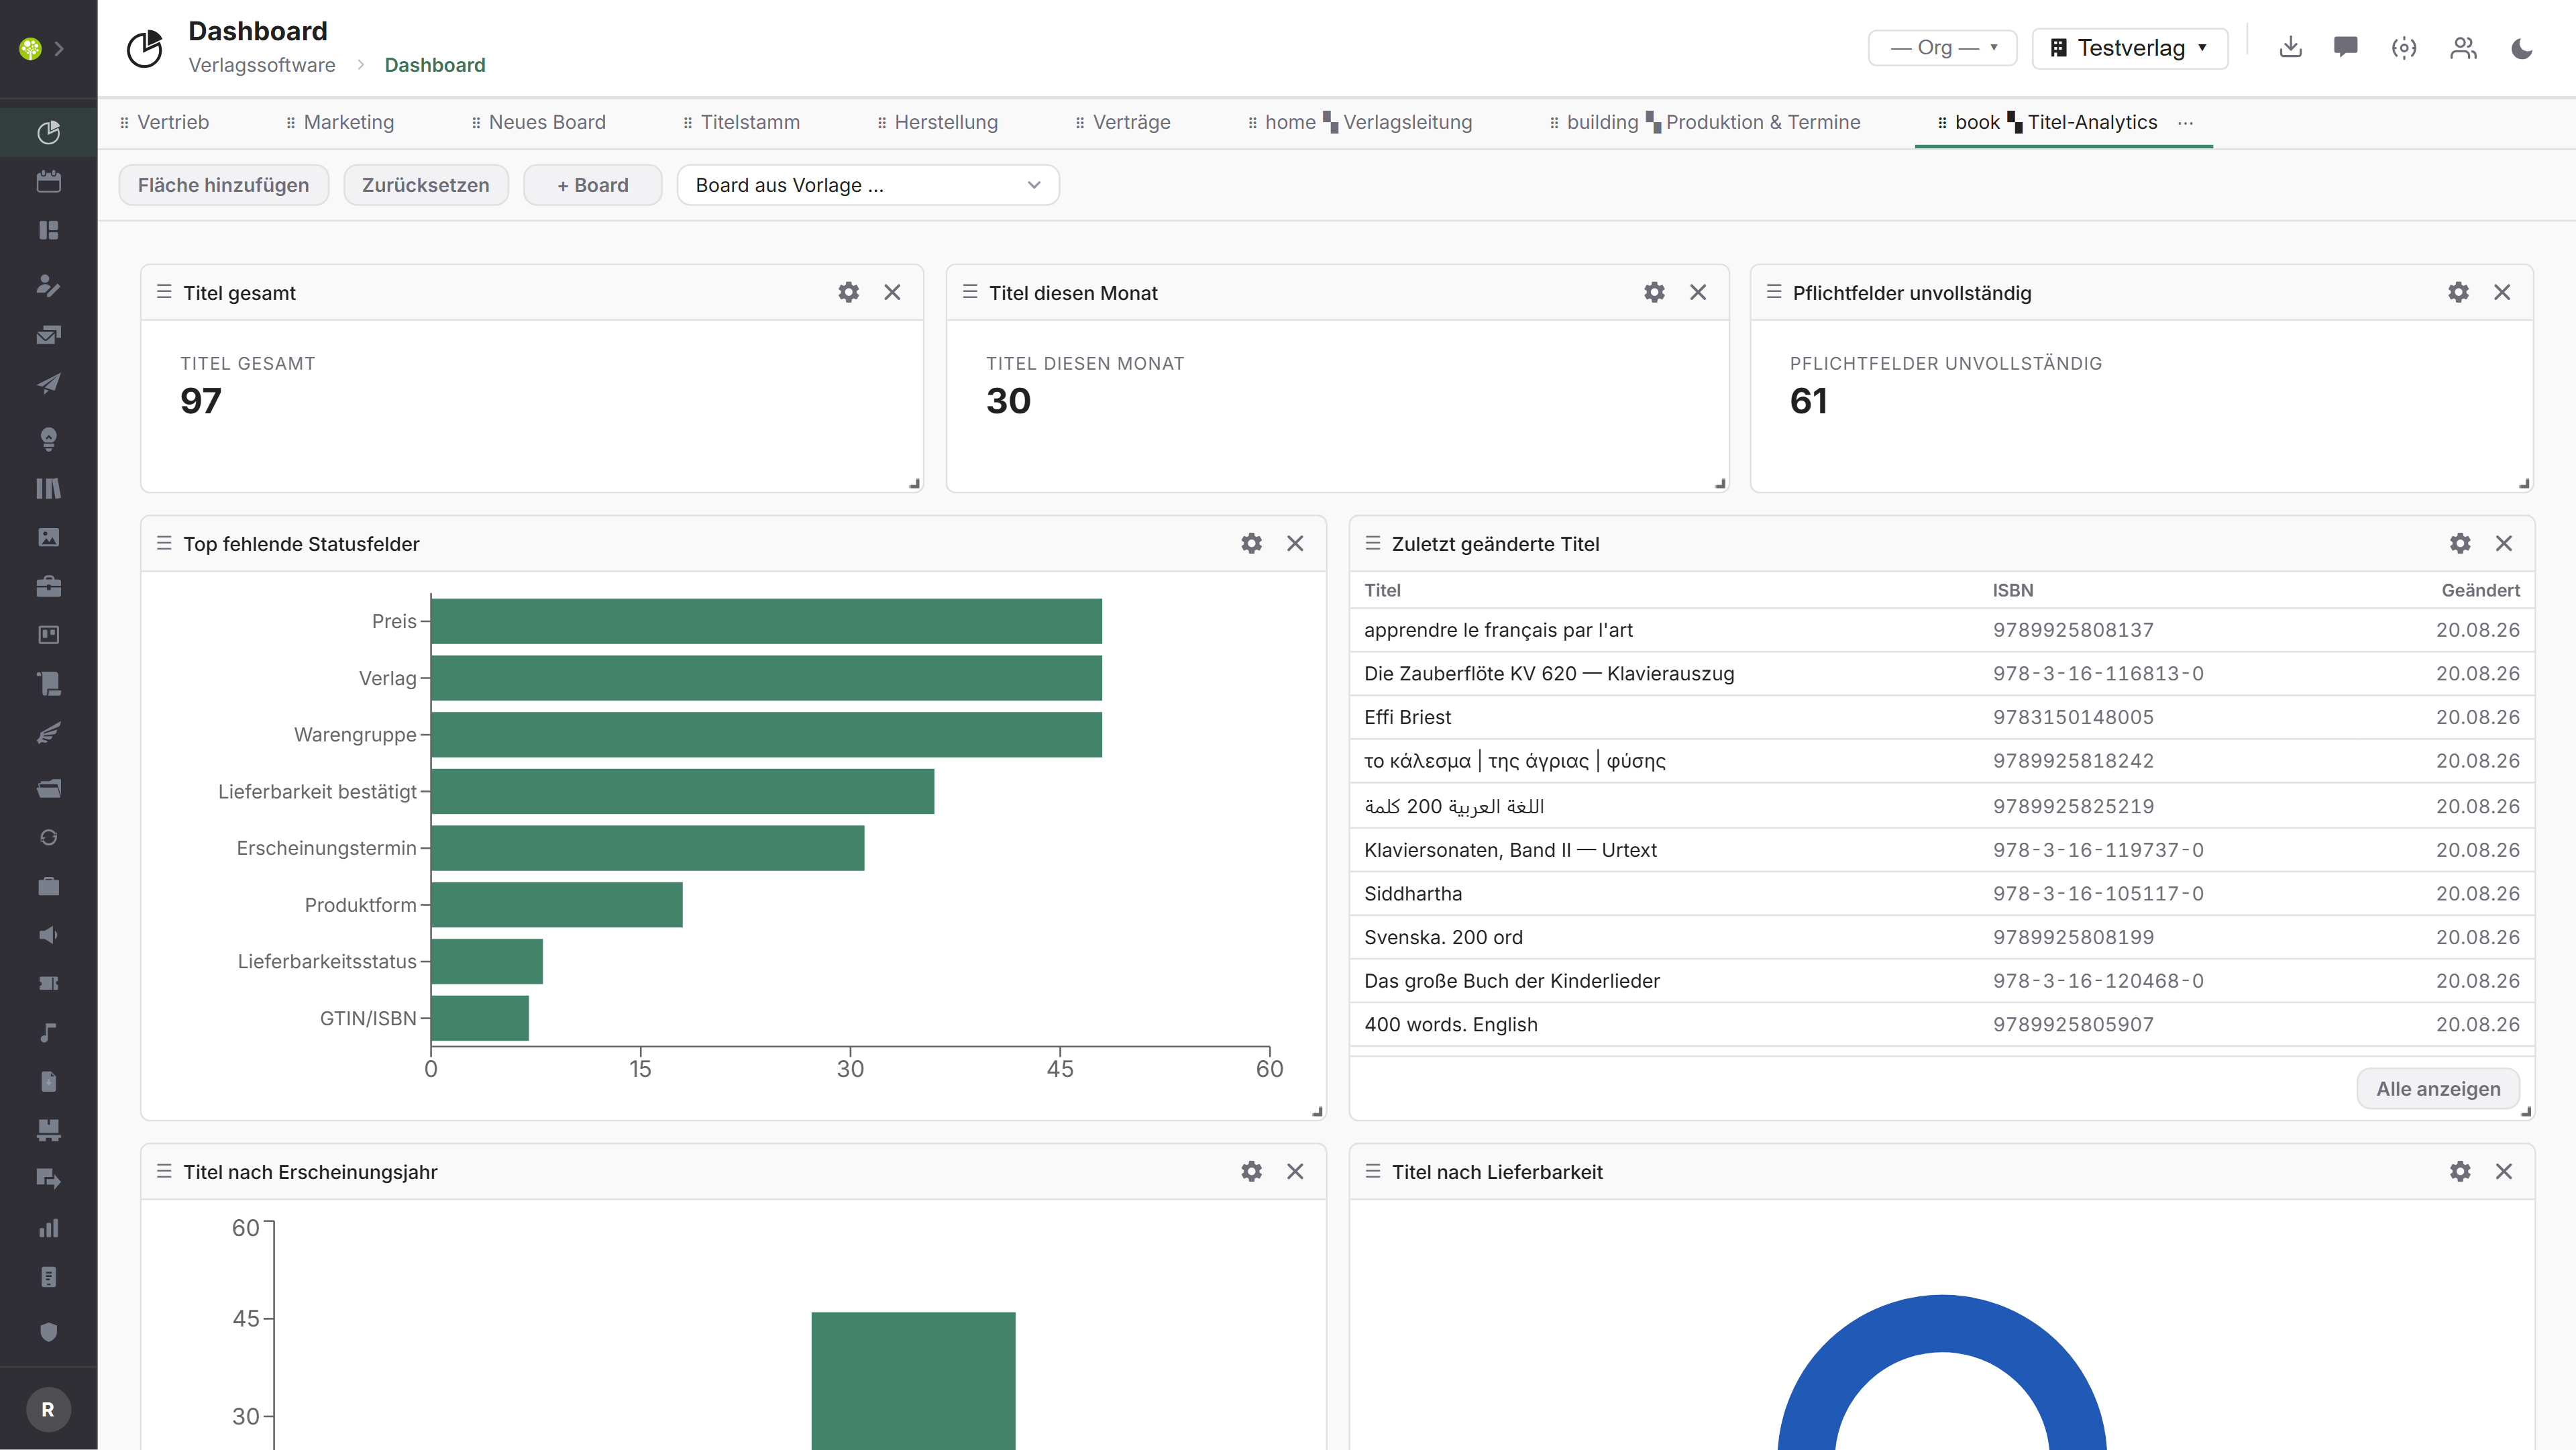
Task: Click the Preis bar in chart
Action: point(766,621)
